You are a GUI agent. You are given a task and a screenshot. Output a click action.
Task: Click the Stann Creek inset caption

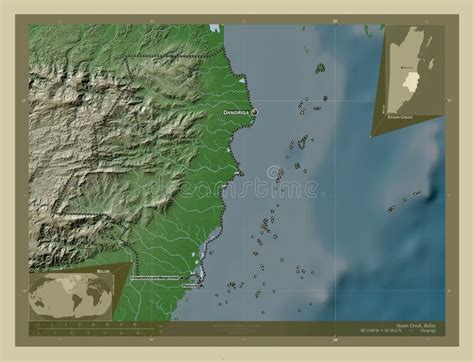(x=400, y=117)
